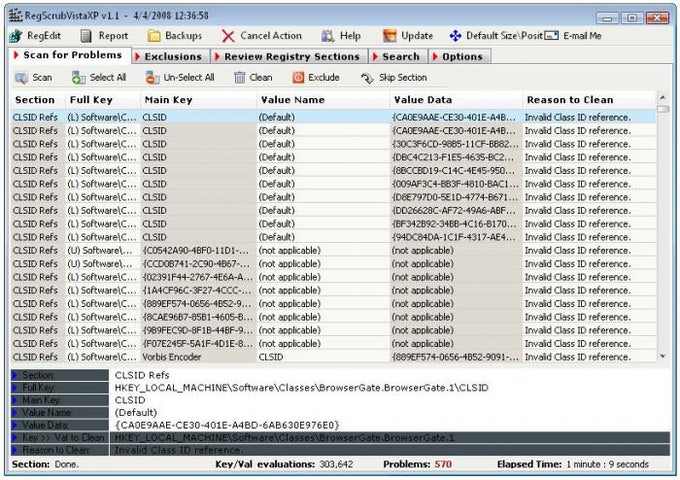Open the Backups folder icon
This screenshot has height=480, width=680.
(x=154, y=36)
